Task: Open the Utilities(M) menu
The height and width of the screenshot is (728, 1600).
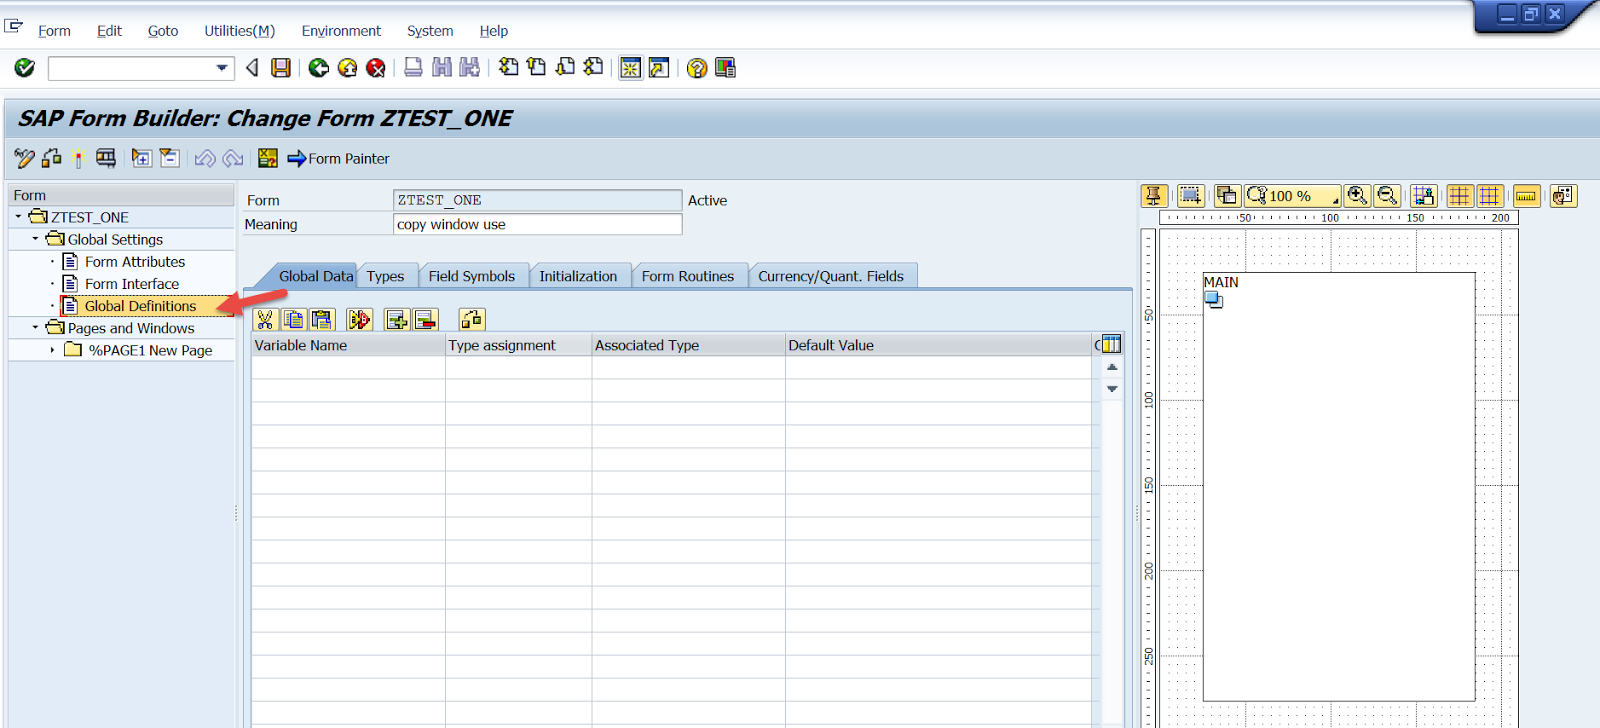Action: tap(239, 31)
